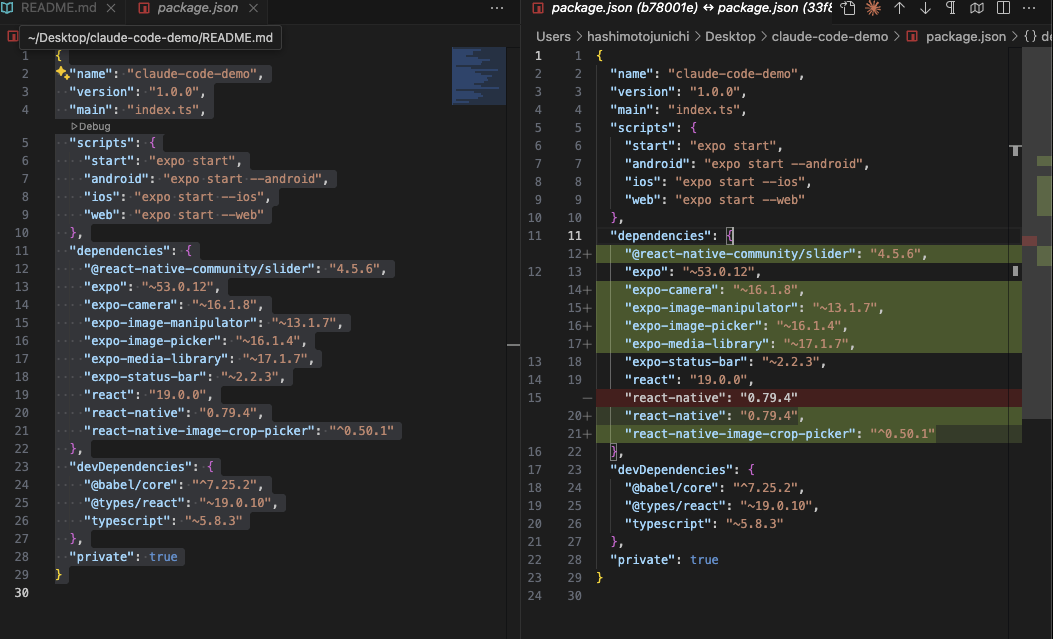Click the added react-native-image-crop-picker line in diff
Image resolution: width=1053 pixels, height=639 pixels.
click(809, 434)
